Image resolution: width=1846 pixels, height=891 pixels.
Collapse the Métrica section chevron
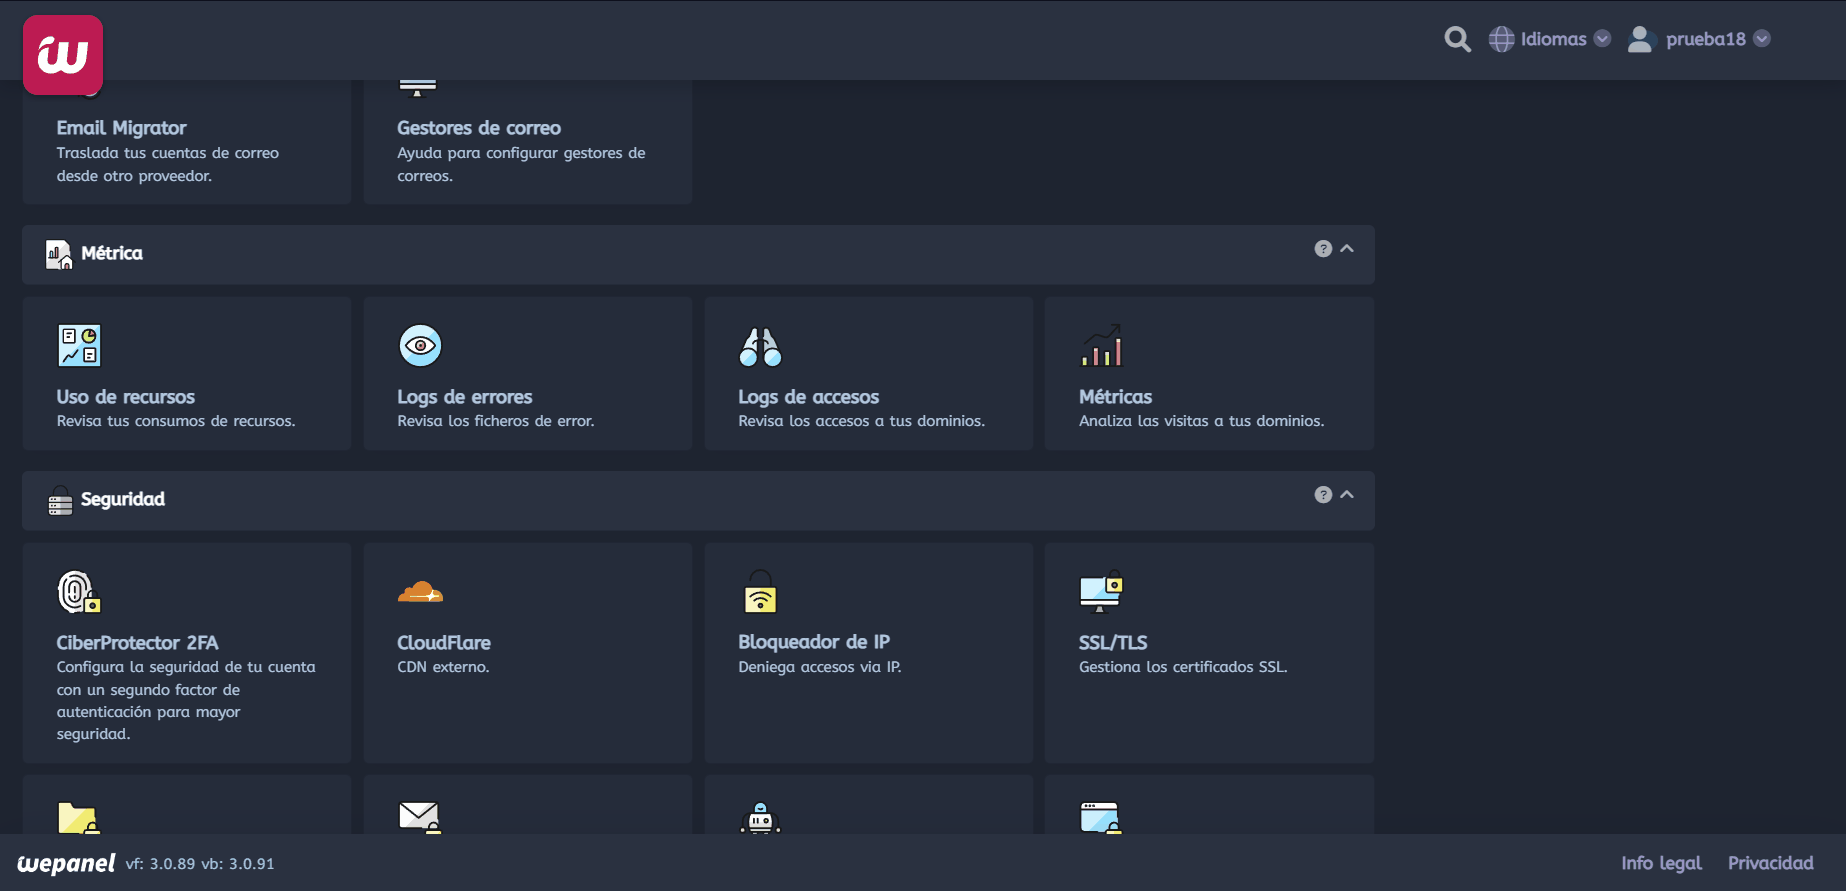pos(1347,249)
